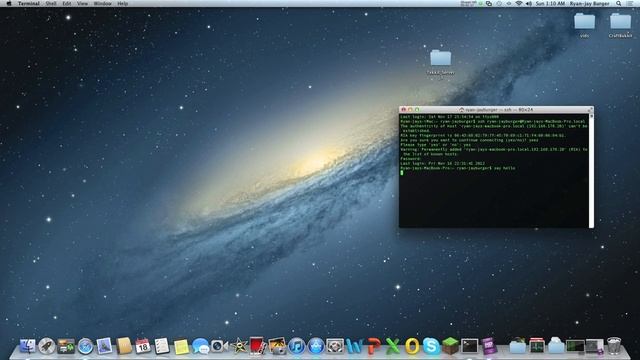Open Microsoft Word W icon
Image resolution: width=640 pixels, height=360 pixels.
pyautogui.click(x=354, y=346)
